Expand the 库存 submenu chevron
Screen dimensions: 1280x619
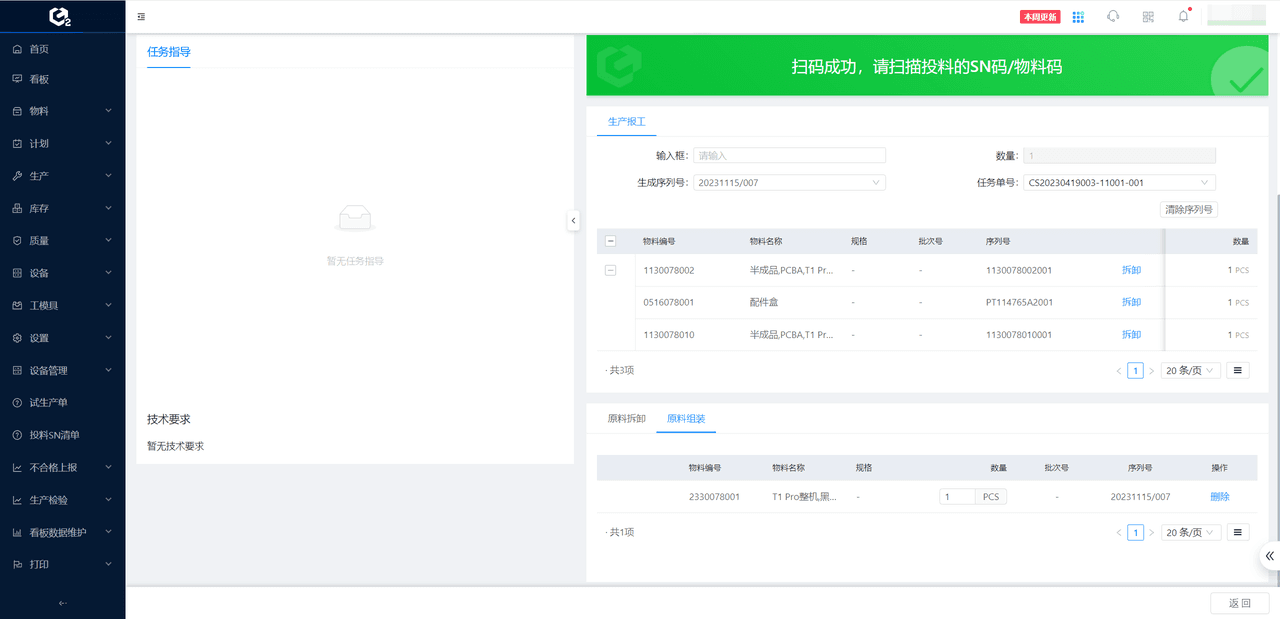[108, 208]
